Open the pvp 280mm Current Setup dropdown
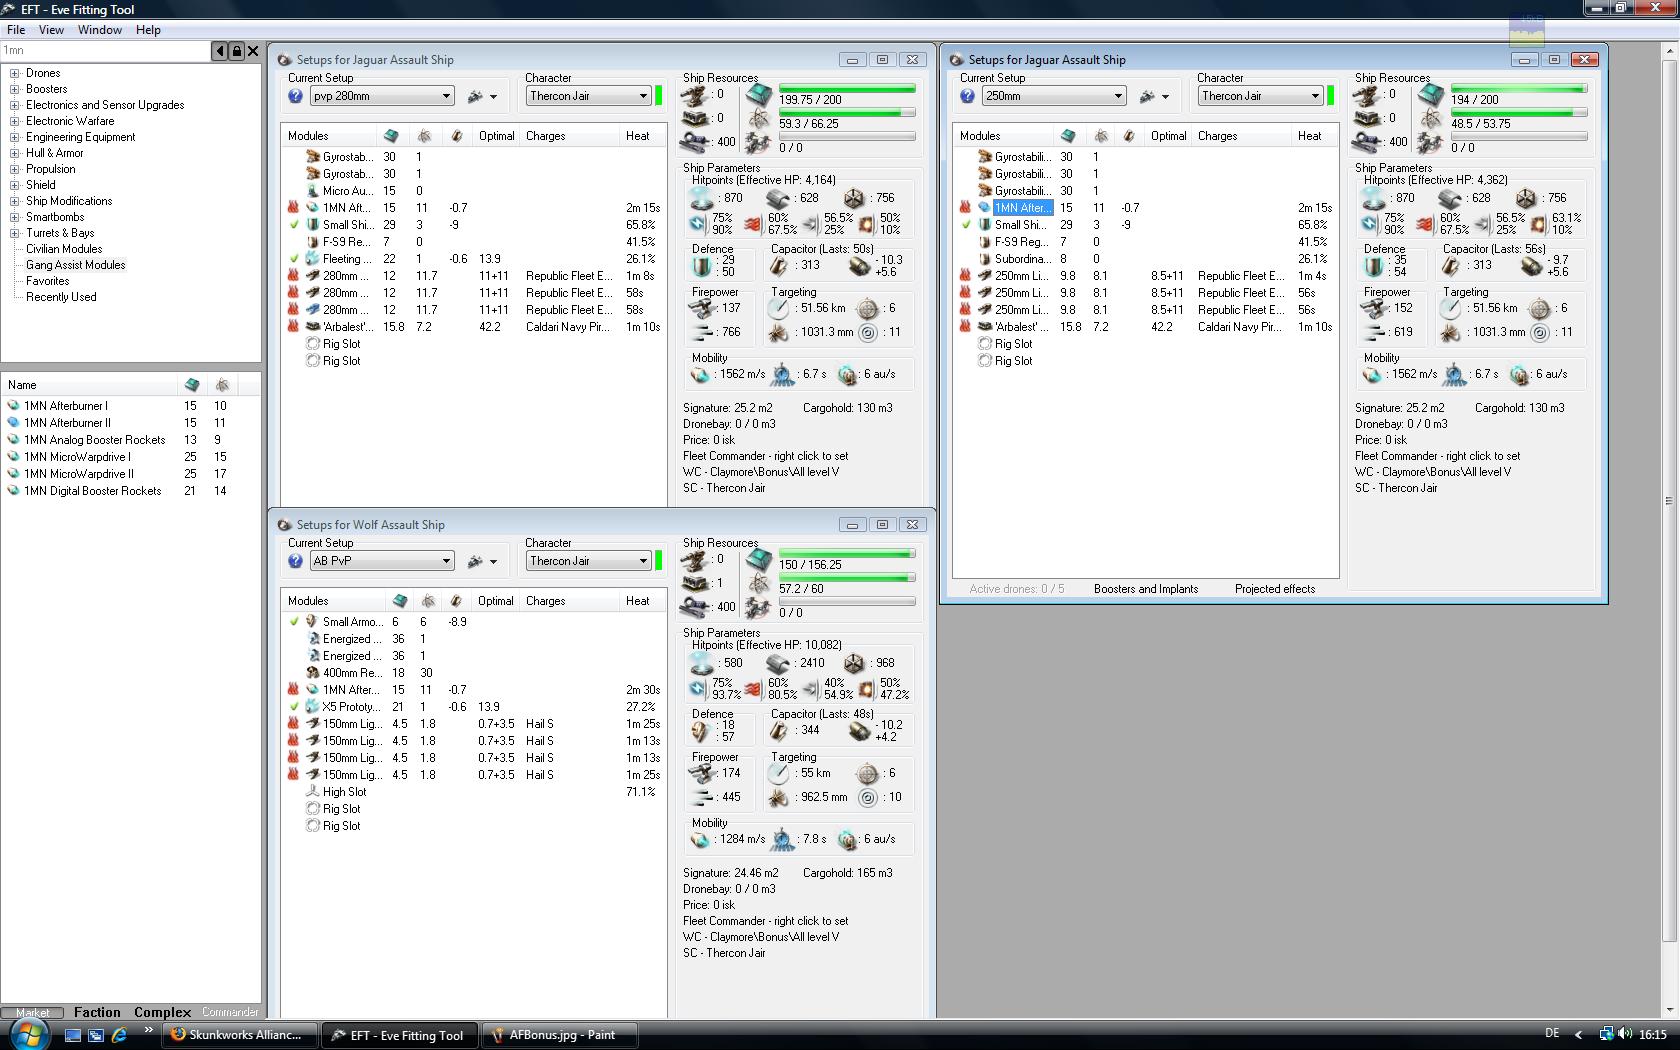This screenshot has height=1050, width=1680. (382, 96)
